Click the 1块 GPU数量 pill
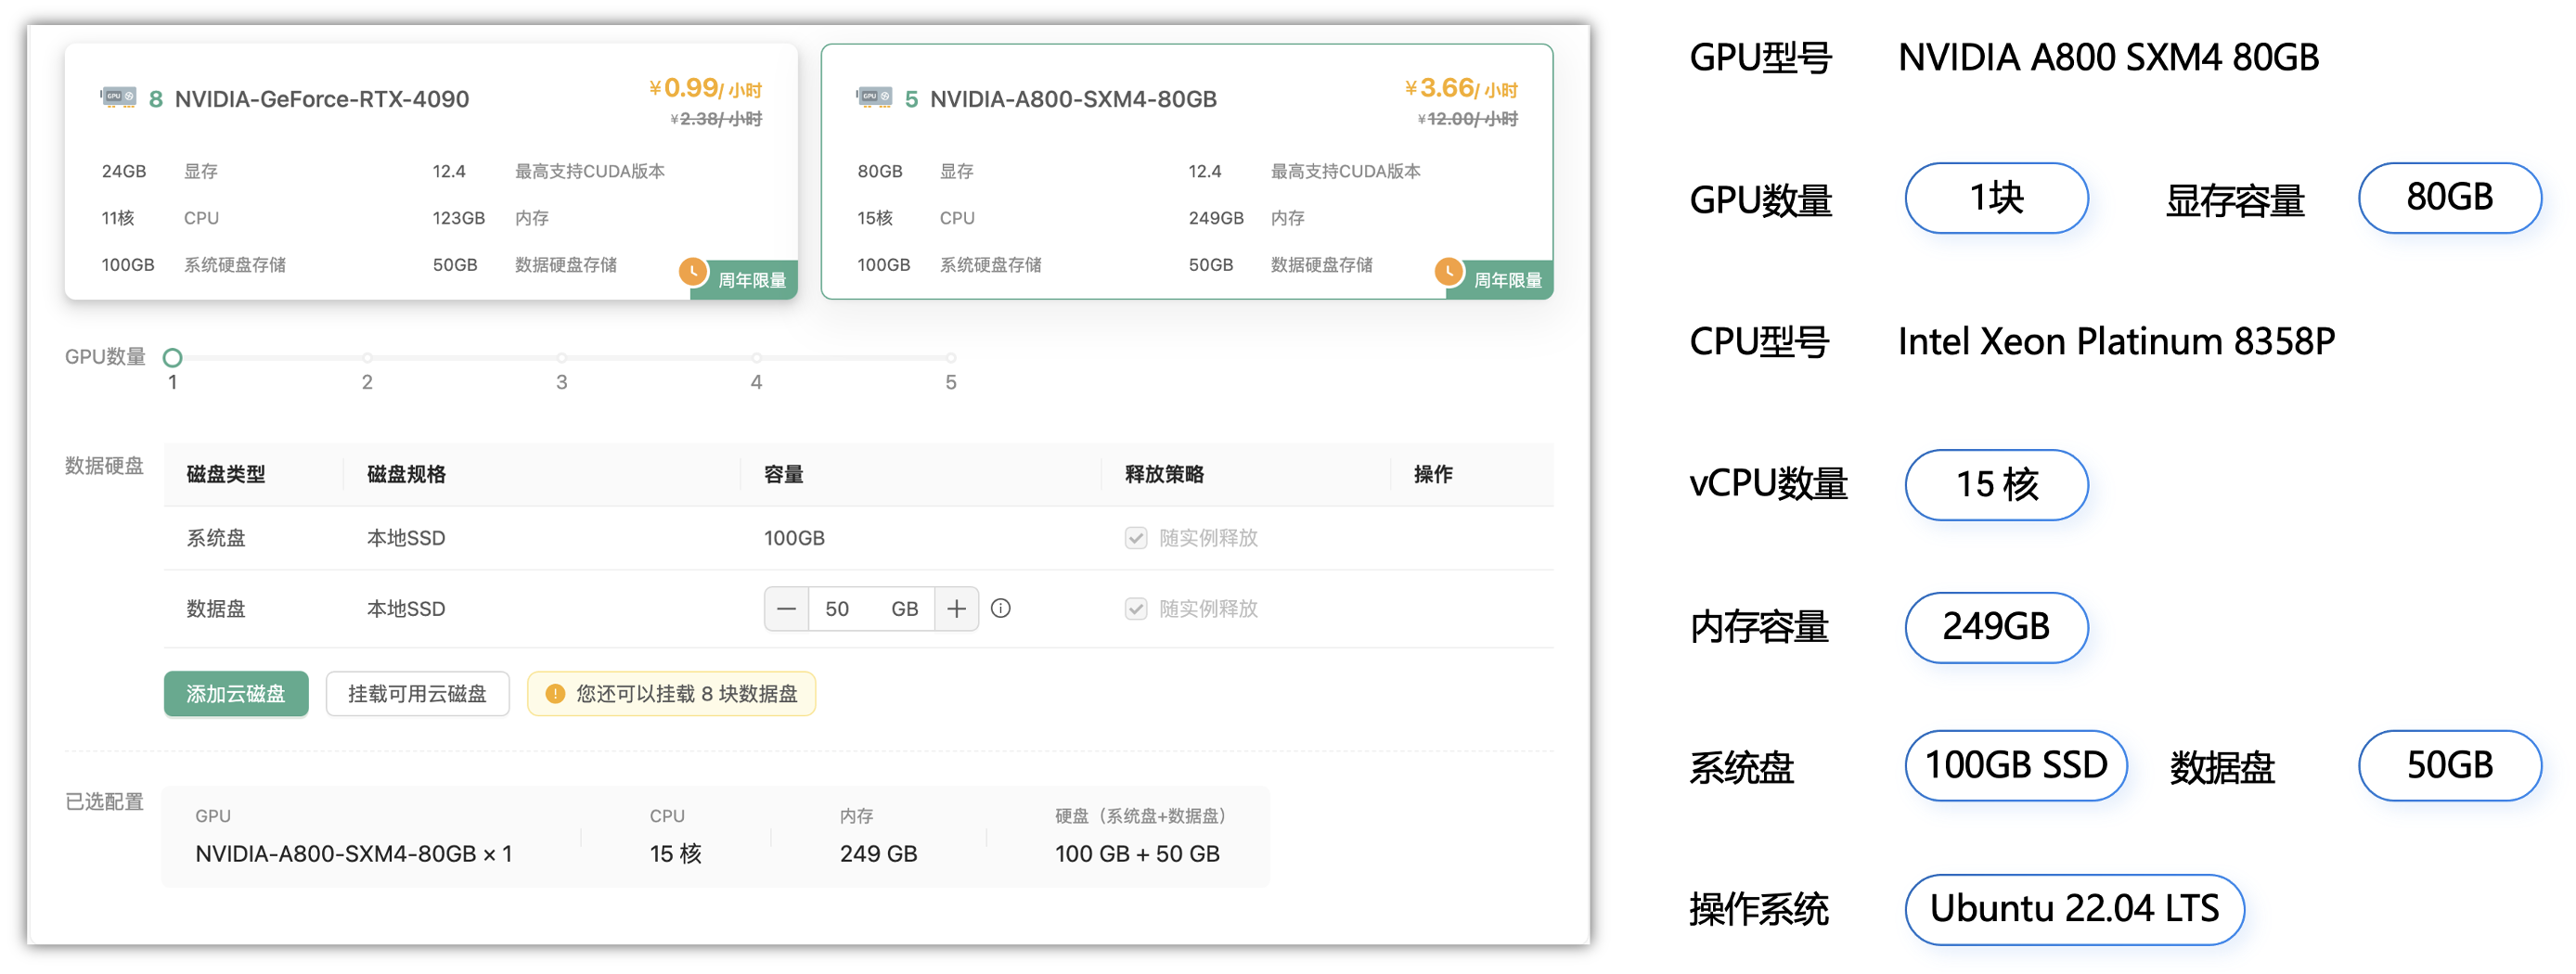Screen dimensions: 2576x974 (x=1996, y=198)
